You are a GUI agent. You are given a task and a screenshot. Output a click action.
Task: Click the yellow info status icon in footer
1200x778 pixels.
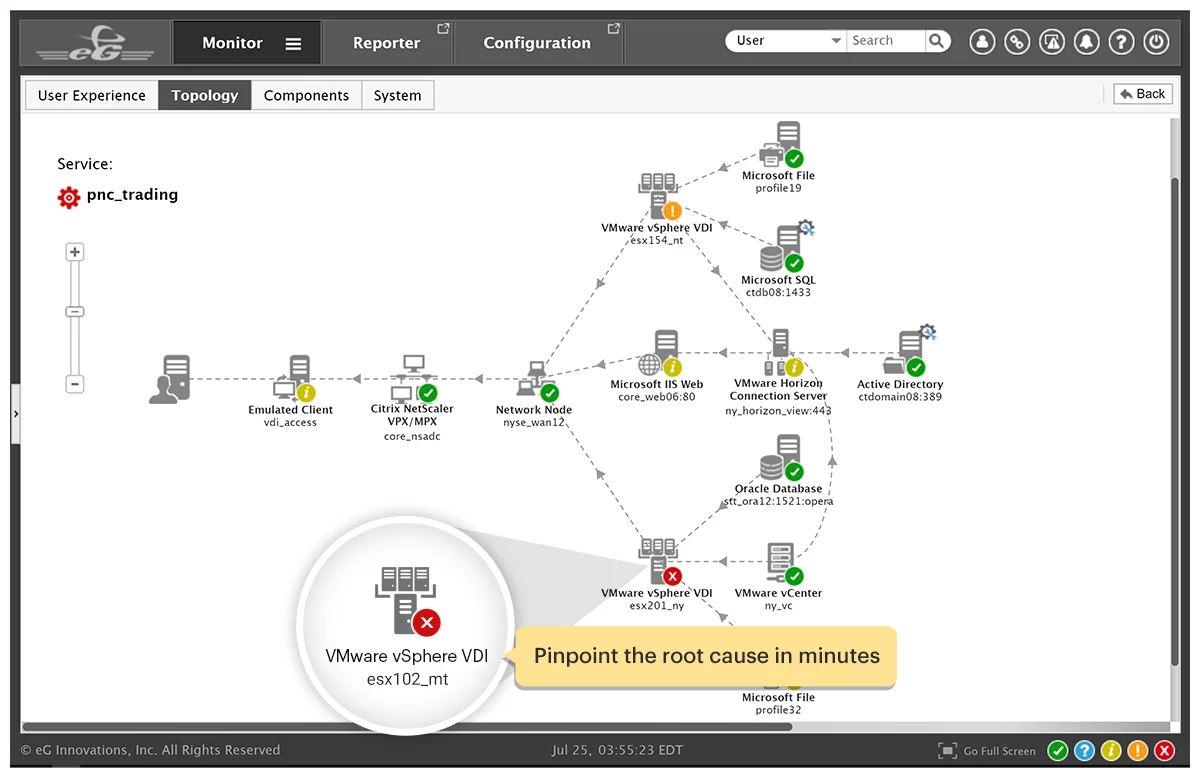click(1111, 751)
